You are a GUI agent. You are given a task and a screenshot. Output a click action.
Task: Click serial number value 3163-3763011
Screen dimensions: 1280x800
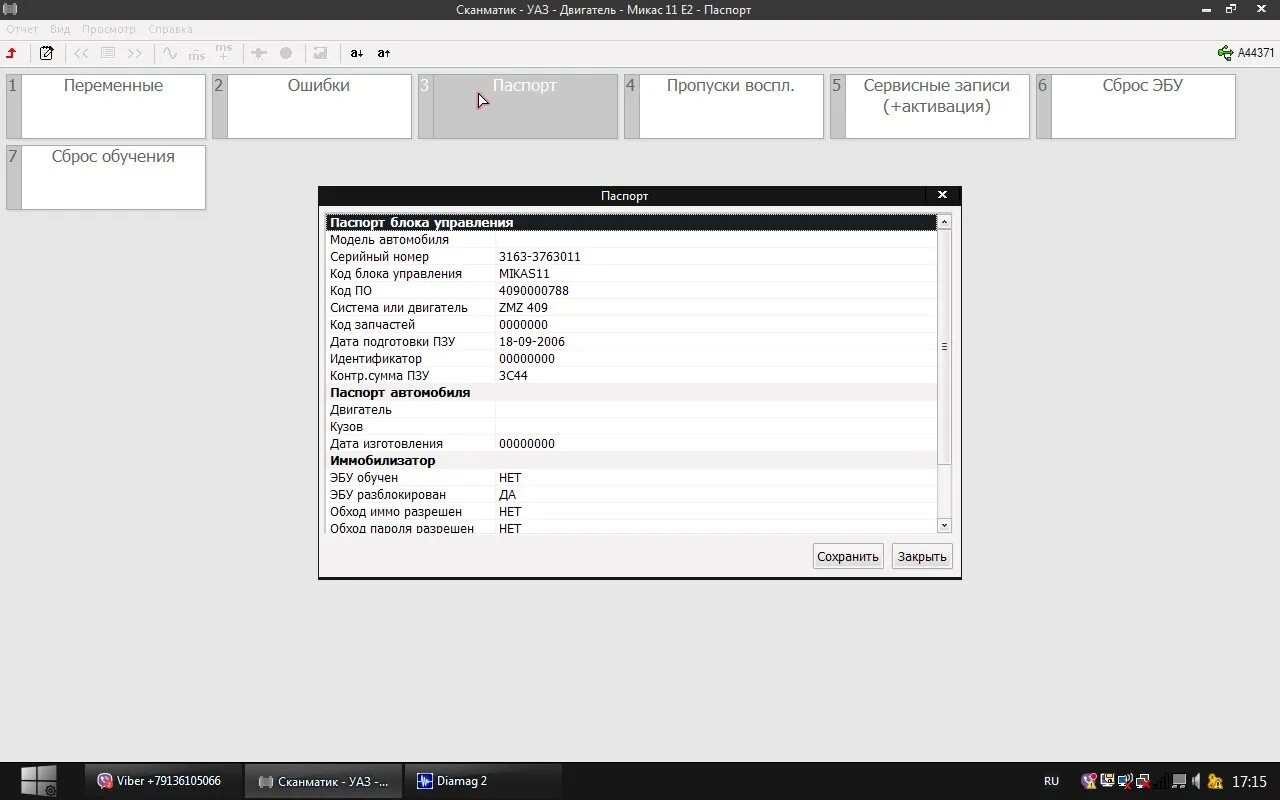[x=539, y=257]
